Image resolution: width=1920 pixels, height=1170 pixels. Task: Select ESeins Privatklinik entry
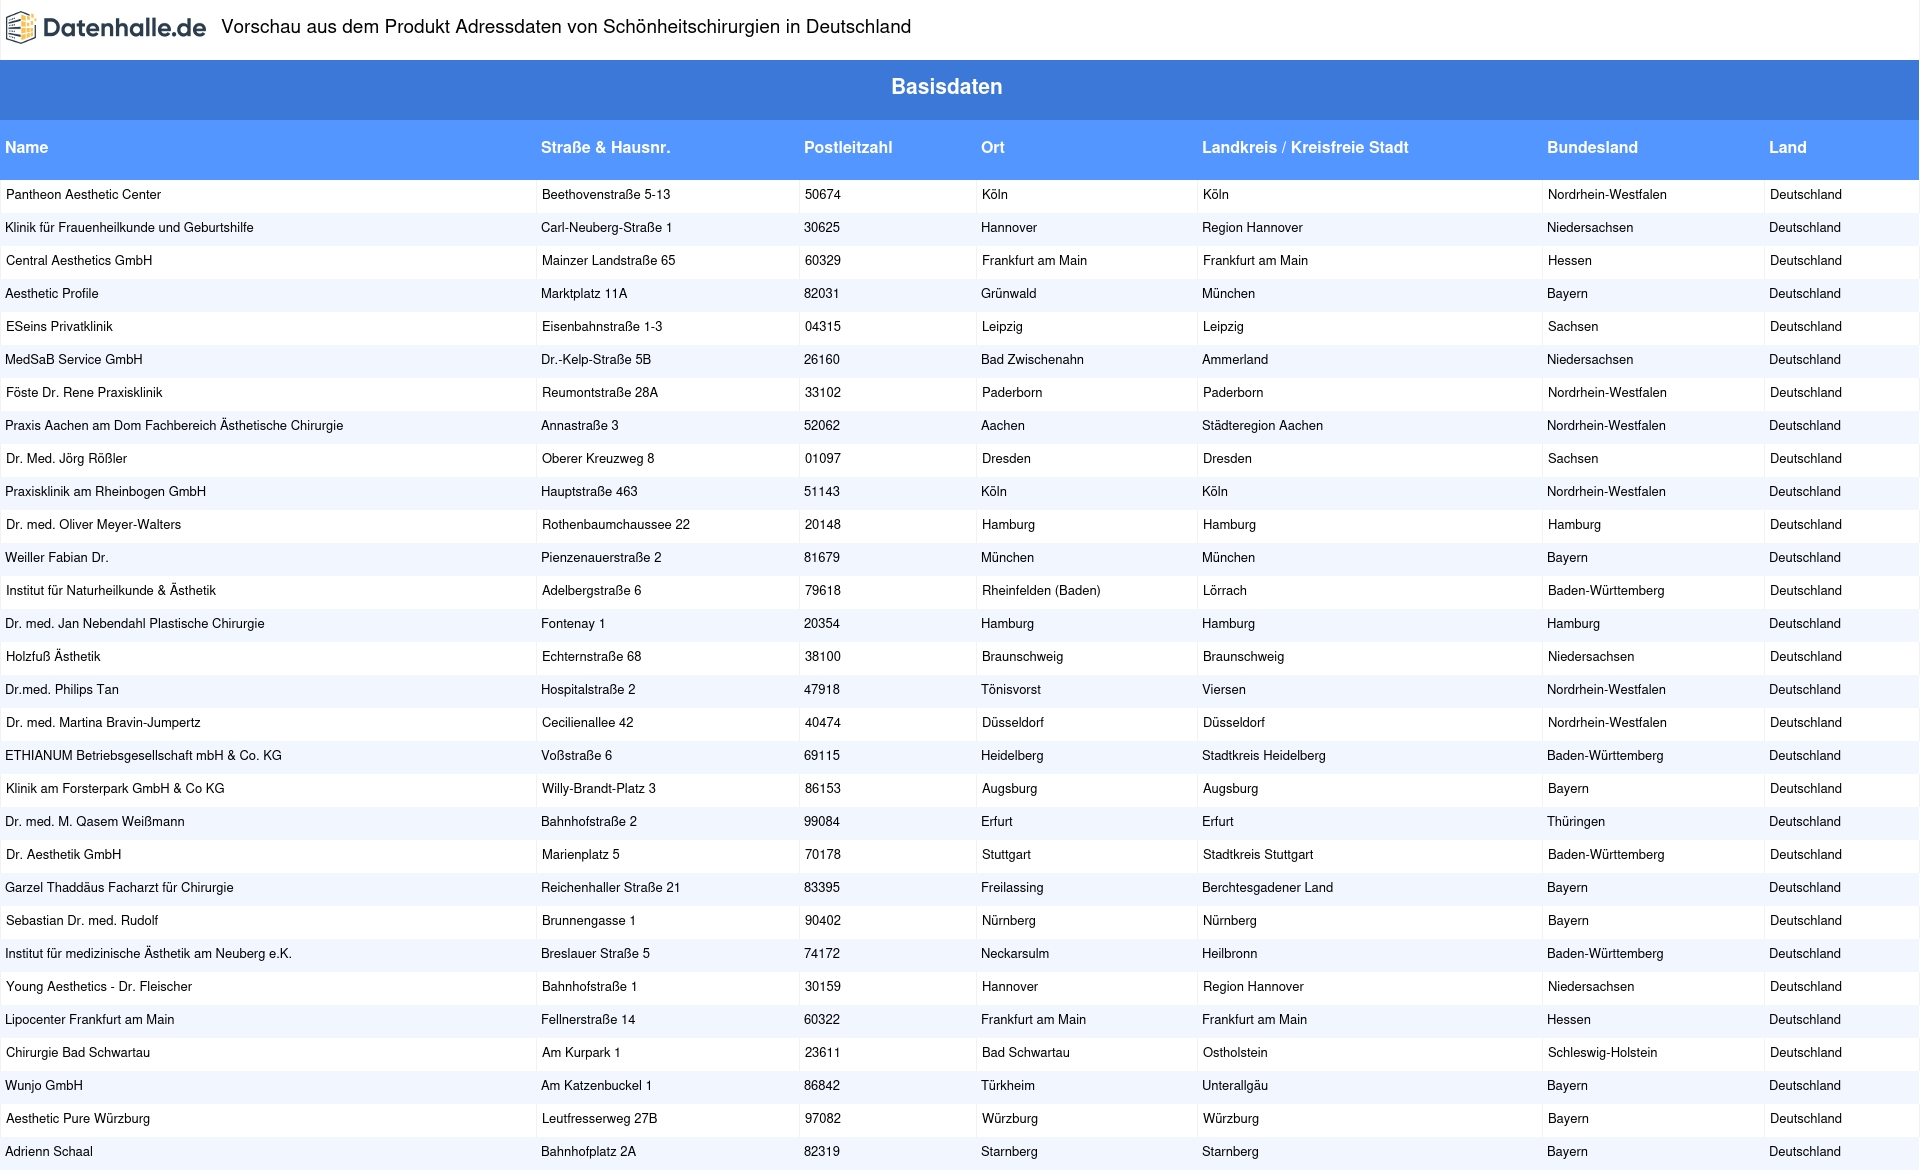pos(59,326)
